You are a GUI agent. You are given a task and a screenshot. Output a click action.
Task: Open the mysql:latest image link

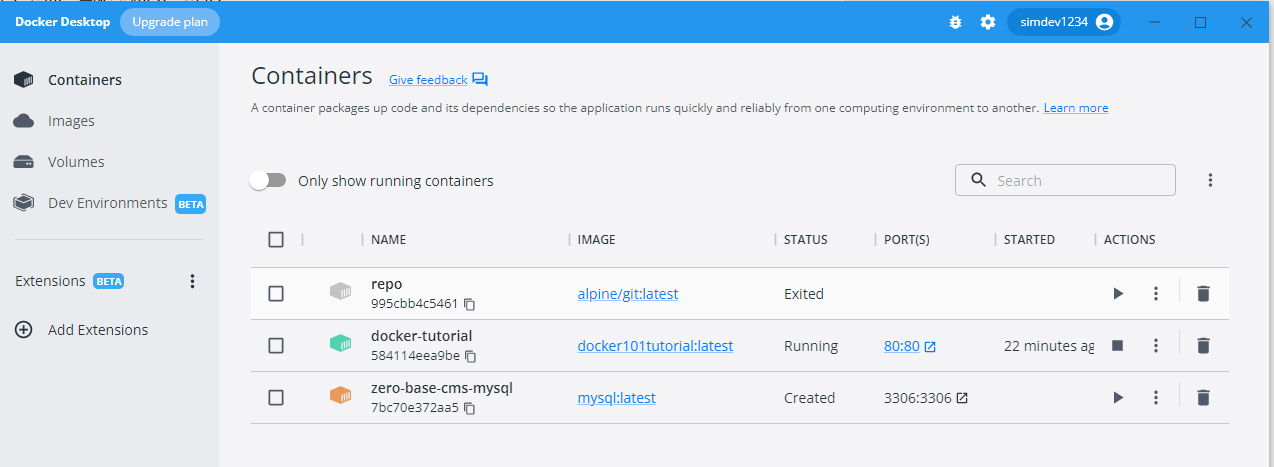pos(617,398)
